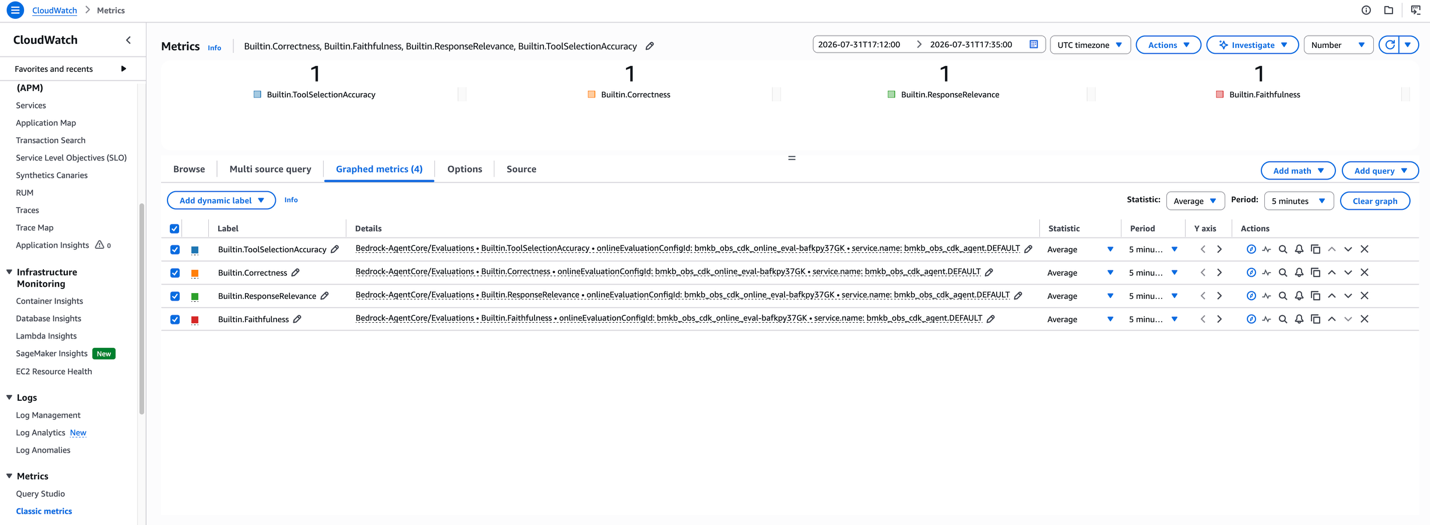Image resolution: width=1430 pixels, height=525 pixels.
Task: Open the Add dynamic label dropdown
Action: [222, 200]
